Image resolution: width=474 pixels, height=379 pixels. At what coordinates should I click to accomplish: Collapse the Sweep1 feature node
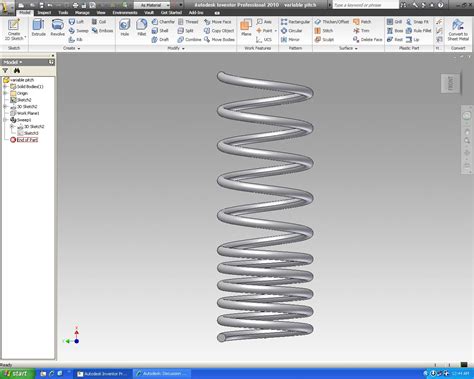point(5,120)
